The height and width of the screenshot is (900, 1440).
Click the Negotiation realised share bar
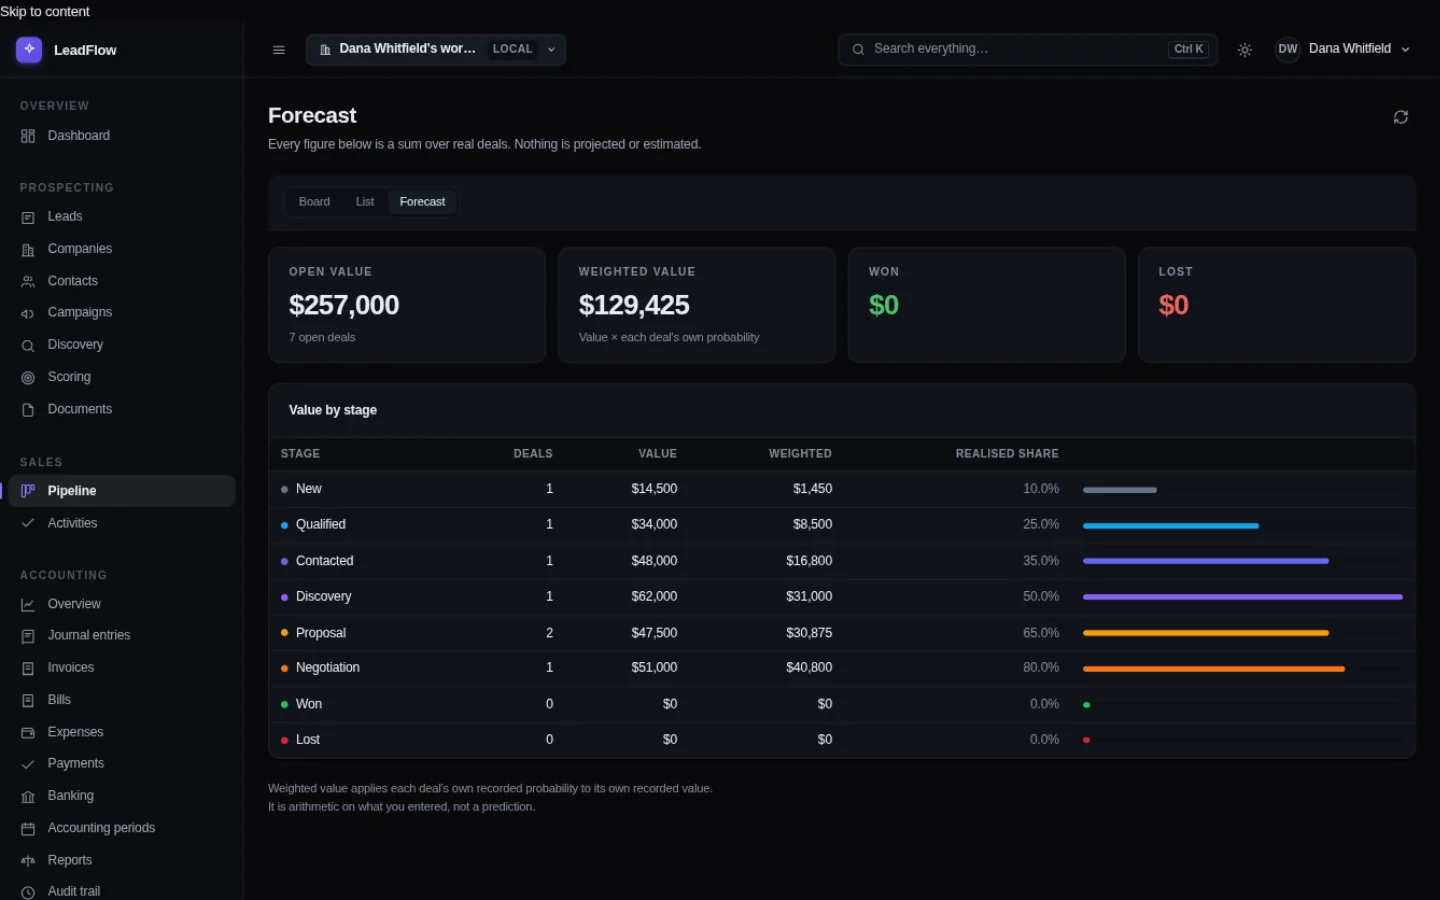coord(1213,669)
